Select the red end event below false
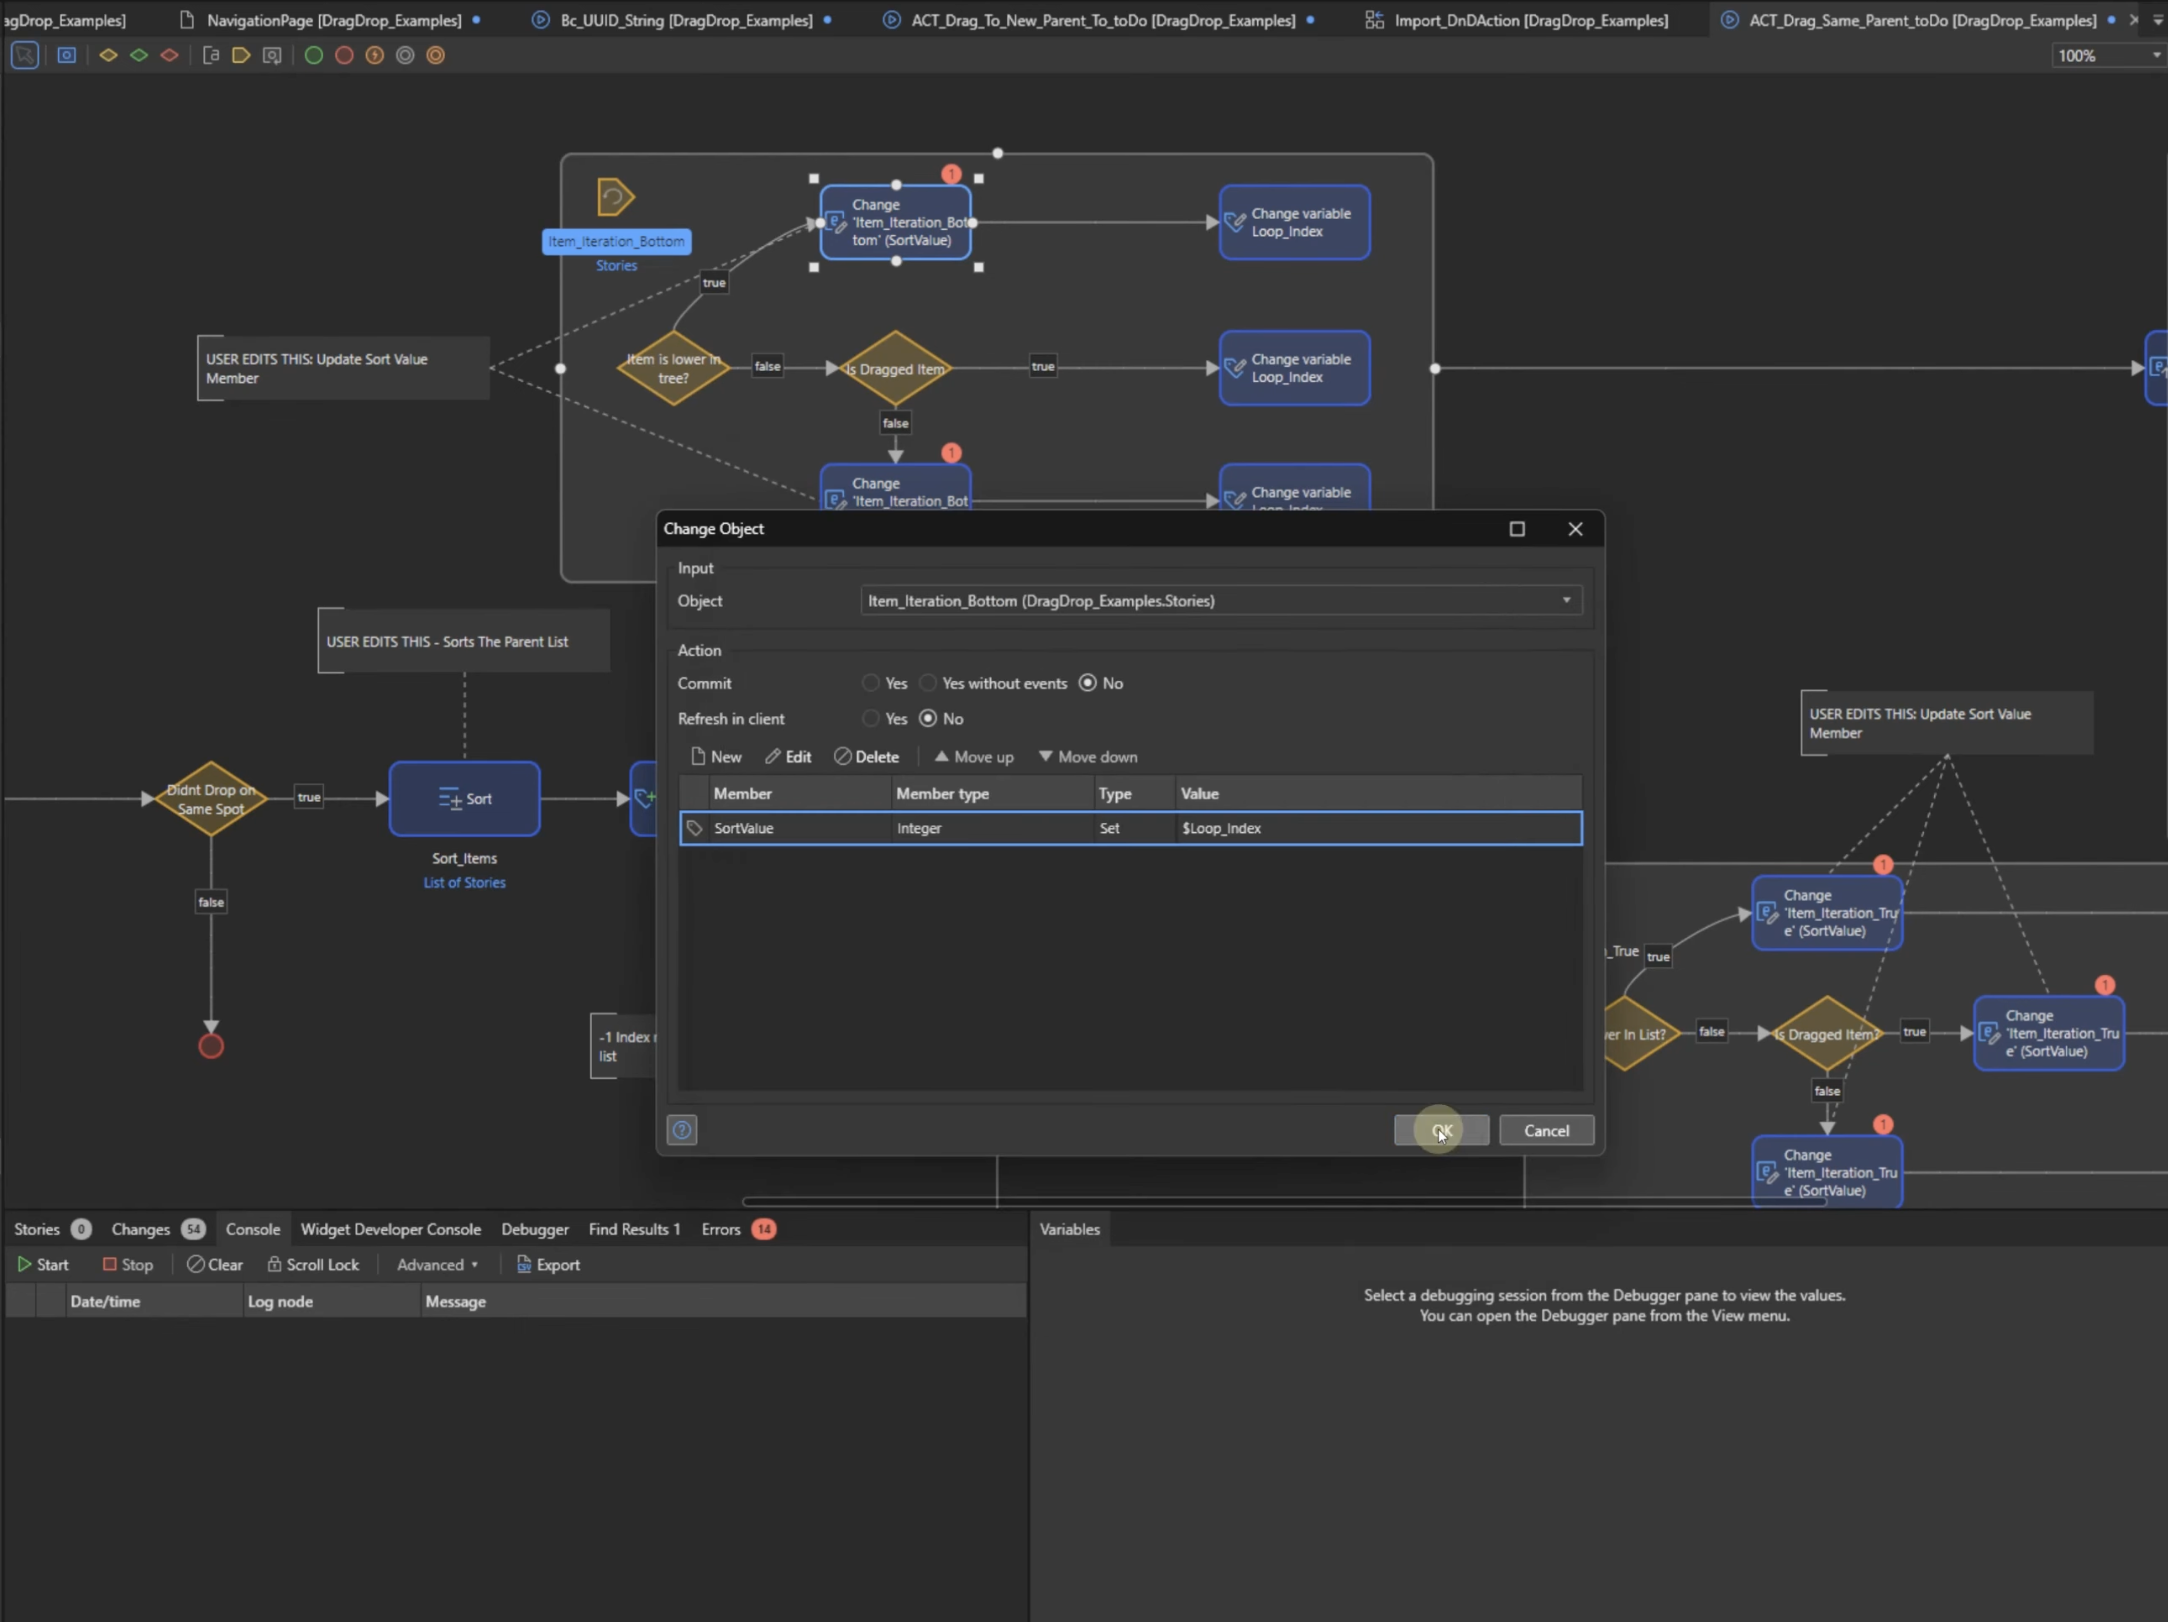This screenshot has width=2168, height=1622. pyautogui.click(x=211, y=1046)
